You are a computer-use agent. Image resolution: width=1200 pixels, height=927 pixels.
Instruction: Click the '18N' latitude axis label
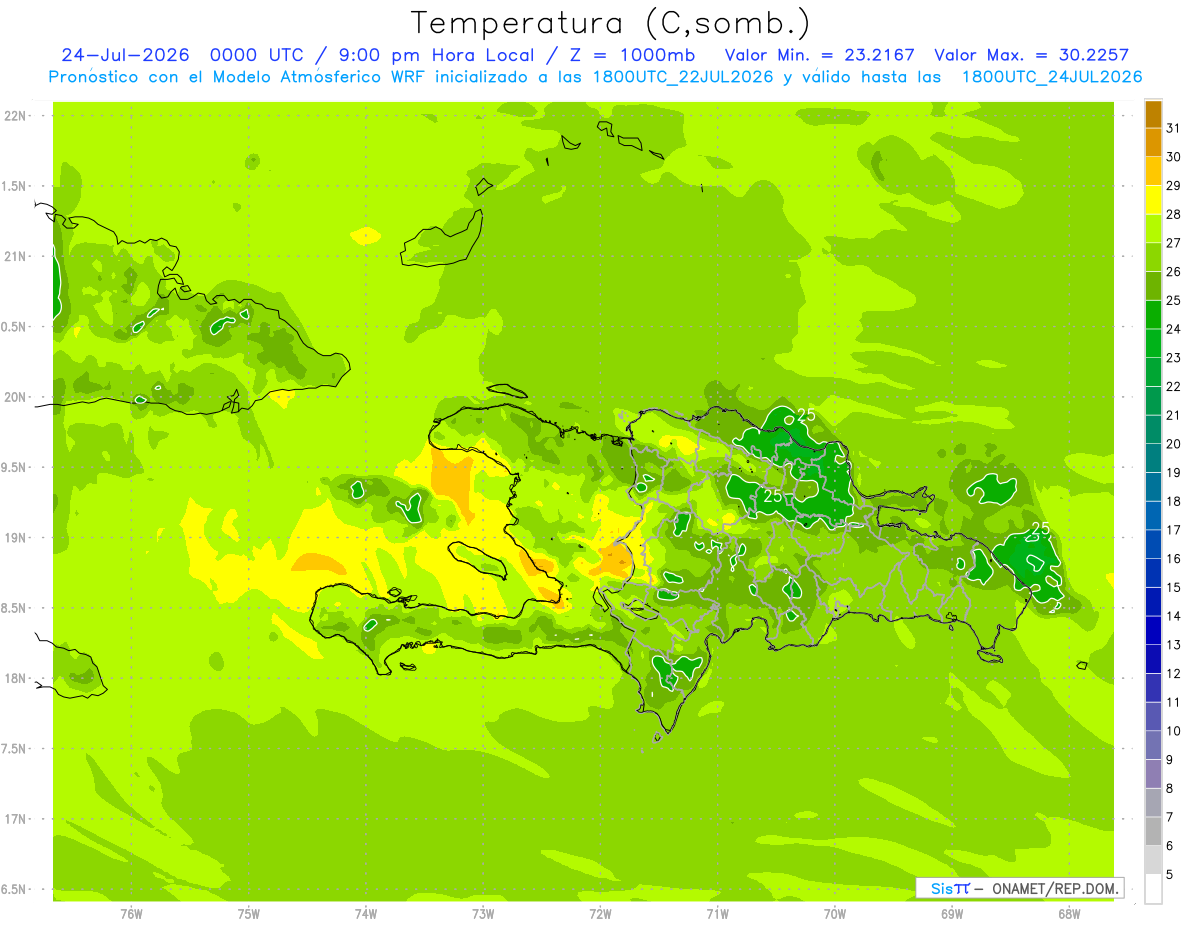(x=15, y=679)
